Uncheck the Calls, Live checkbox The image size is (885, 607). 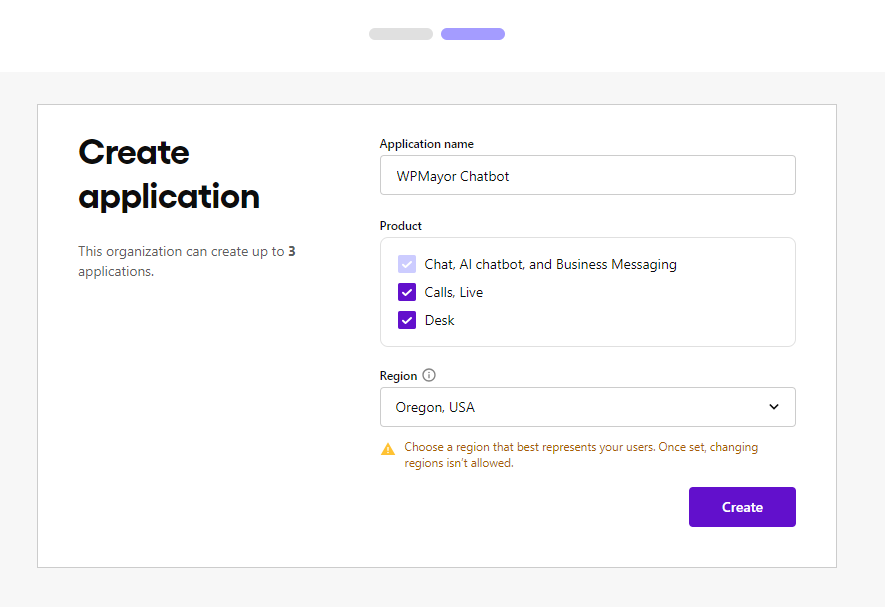(407, 293)
